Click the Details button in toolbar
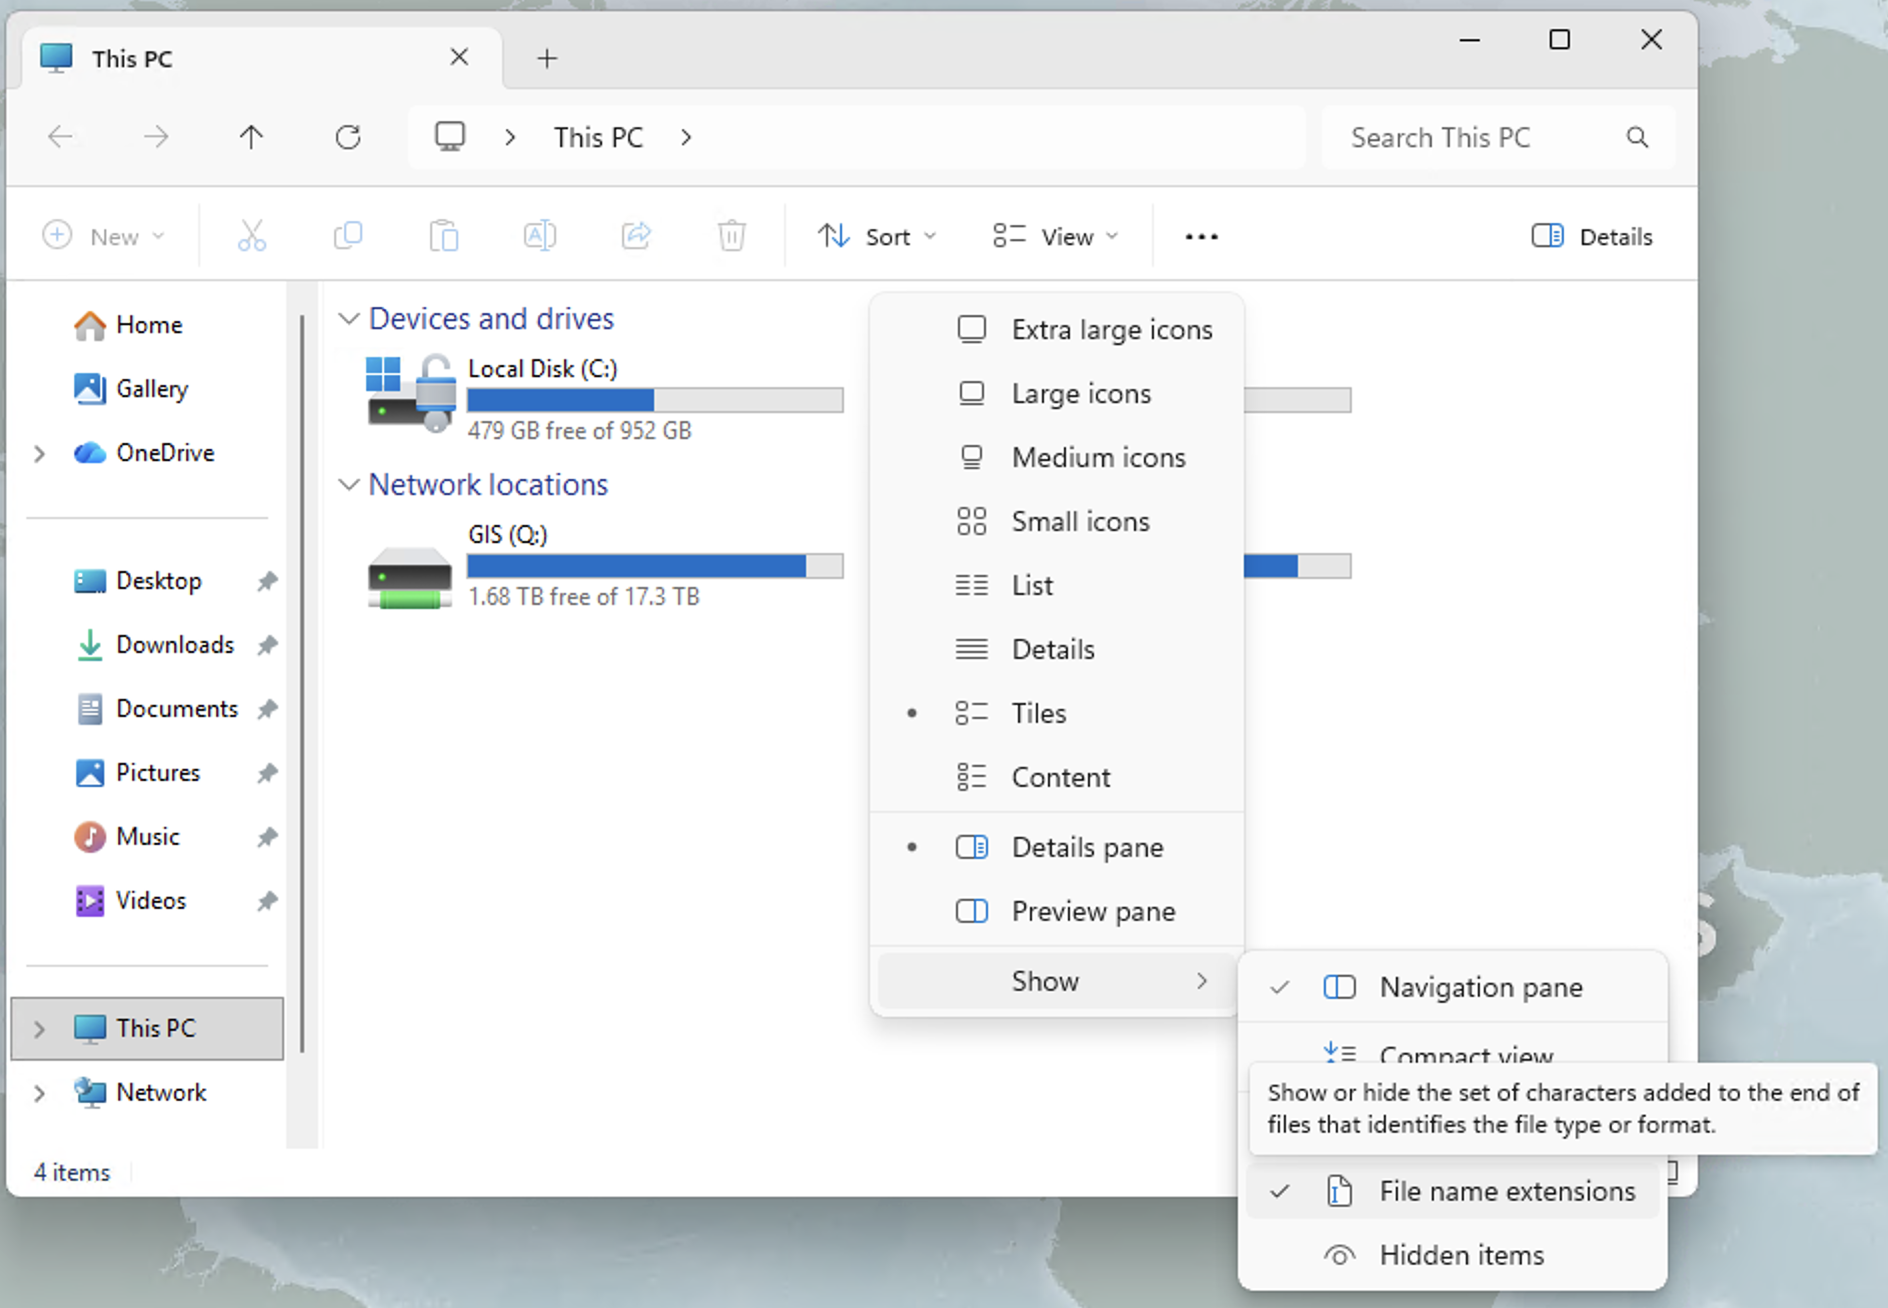Viewport: 1888px width, 1308px height. pos(1592,237)
